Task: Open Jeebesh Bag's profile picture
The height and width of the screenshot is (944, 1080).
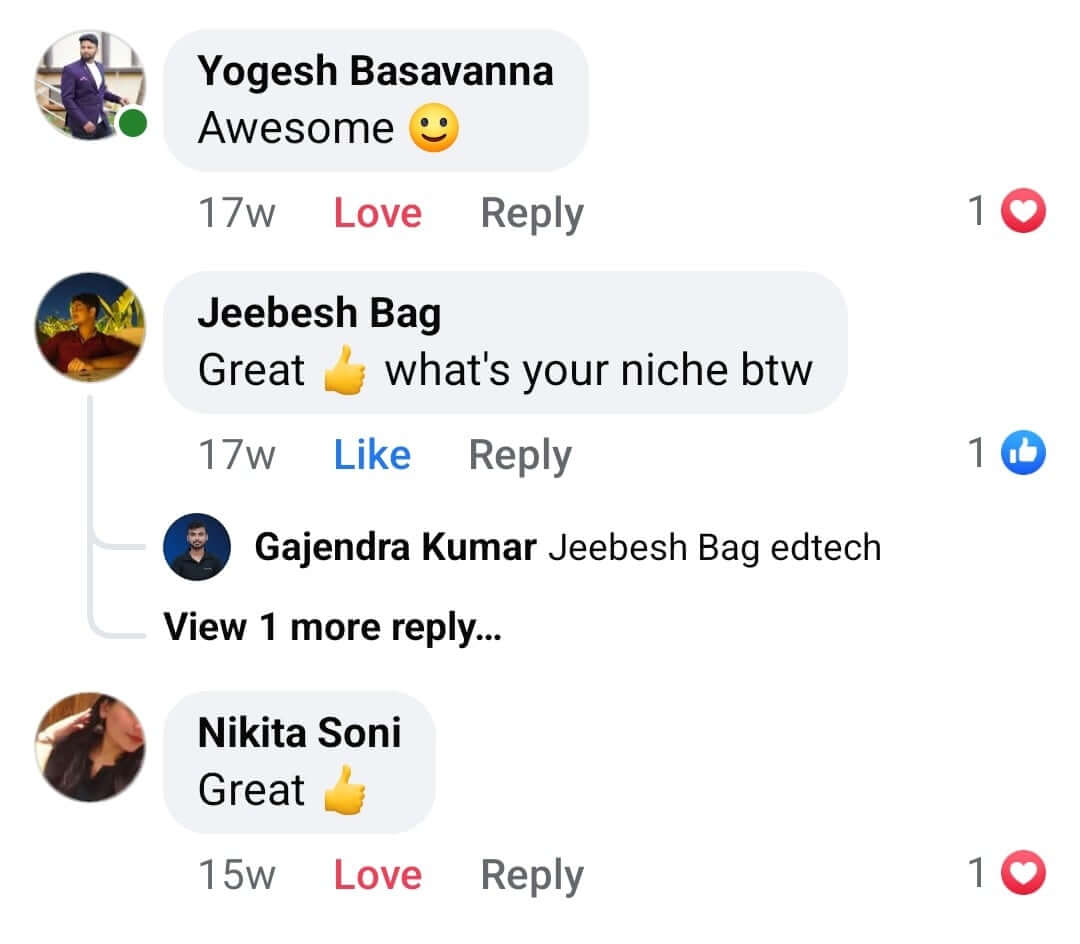Action: (90, 327)
